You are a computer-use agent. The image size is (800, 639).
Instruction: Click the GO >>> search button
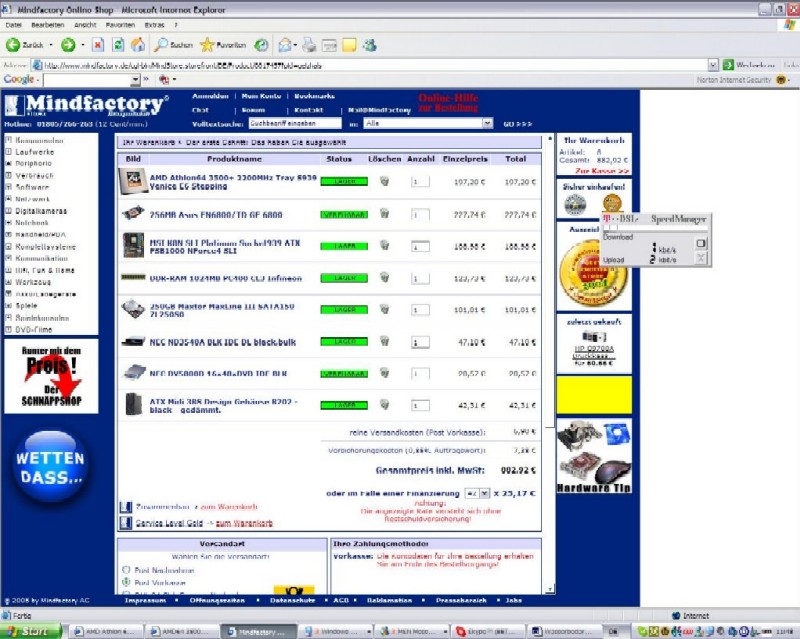click(517, 124)
